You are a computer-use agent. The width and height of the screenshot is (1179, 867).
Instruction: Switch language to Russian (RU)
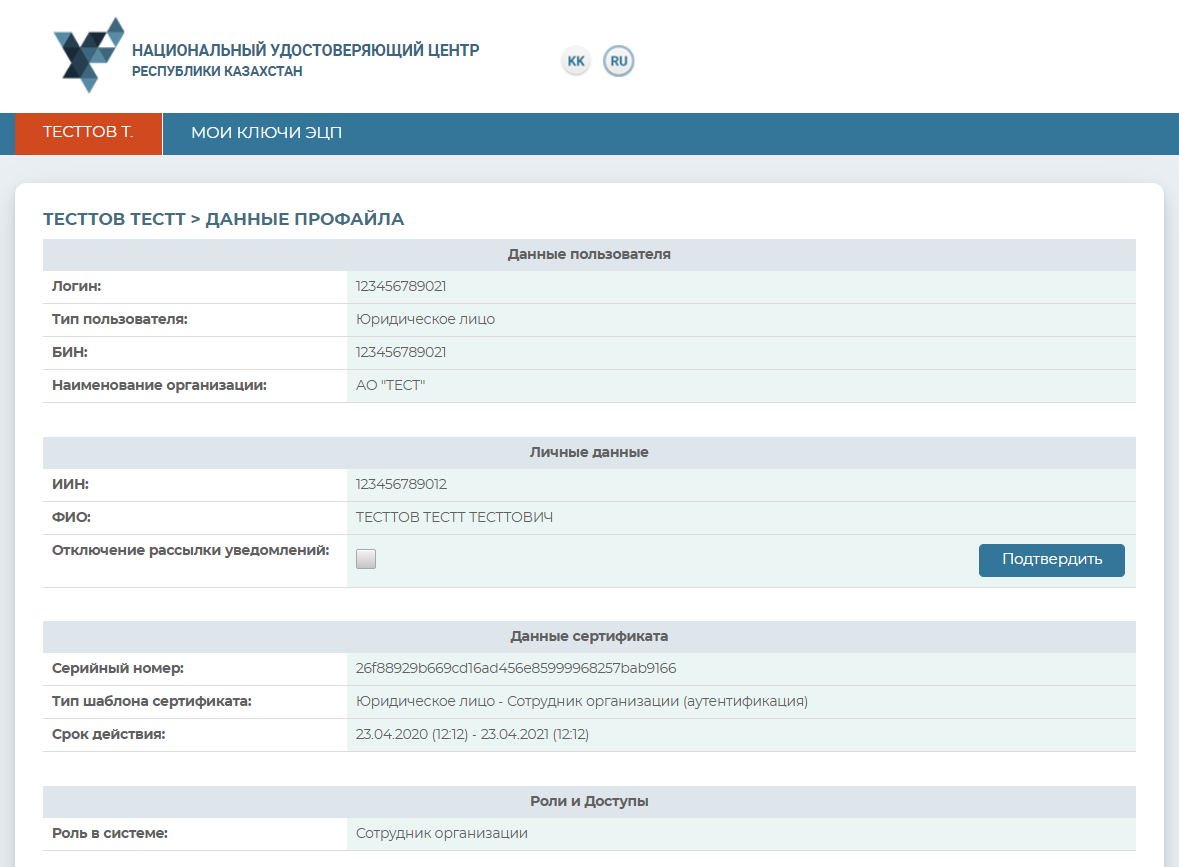tap(619, 62)
